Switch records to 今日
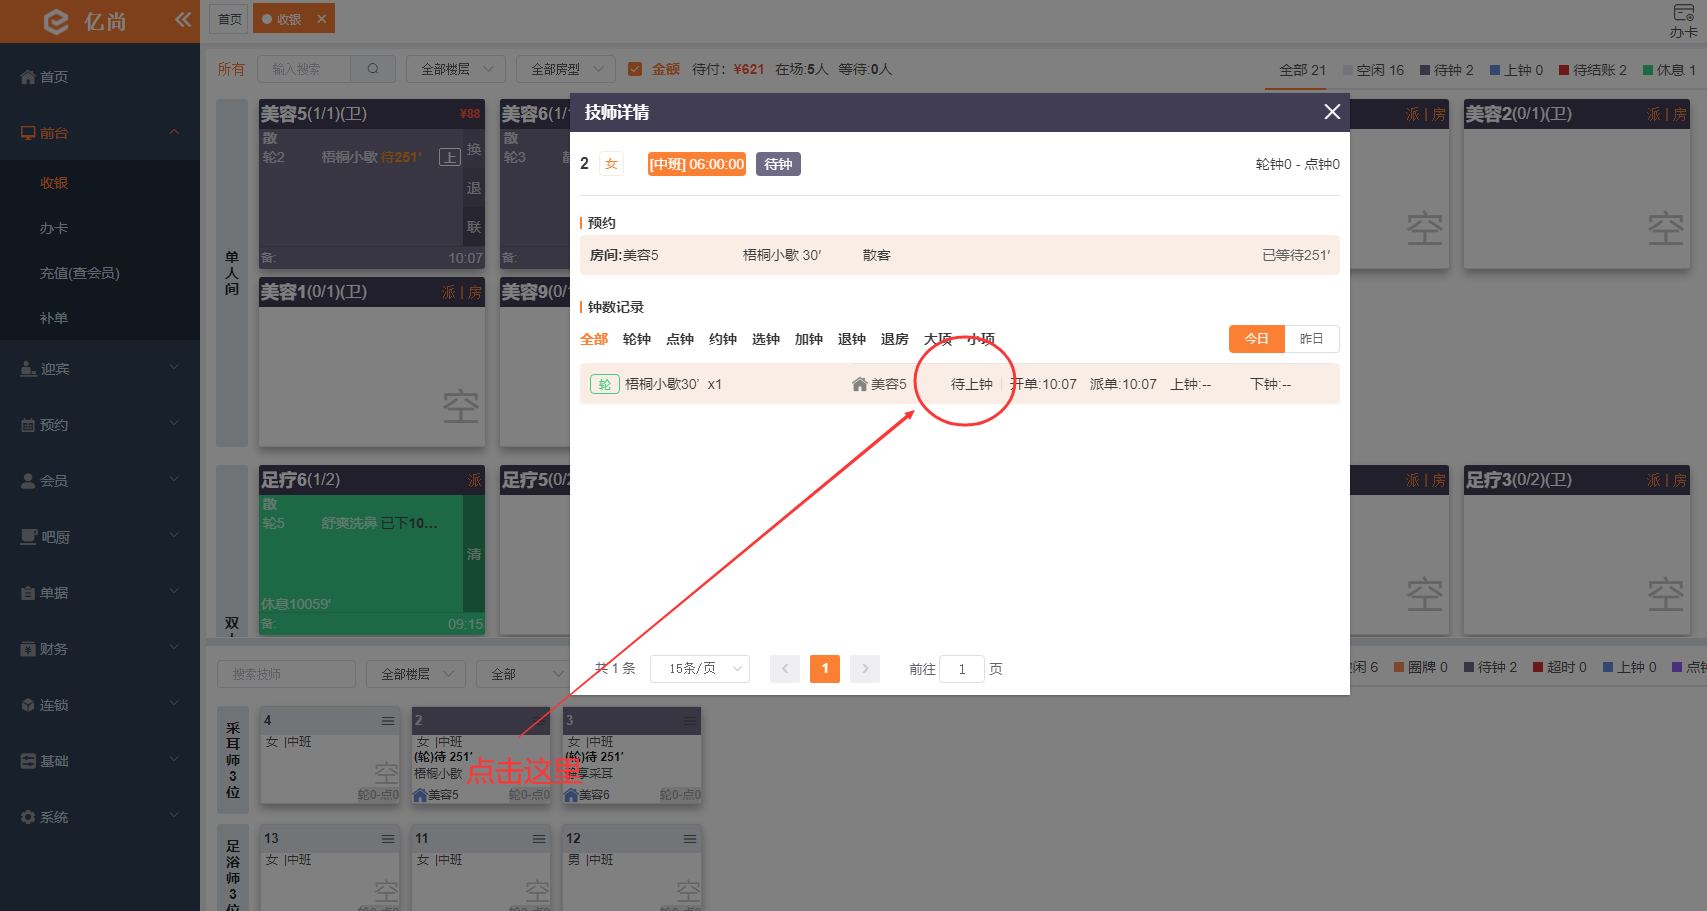 (1257, 339)
